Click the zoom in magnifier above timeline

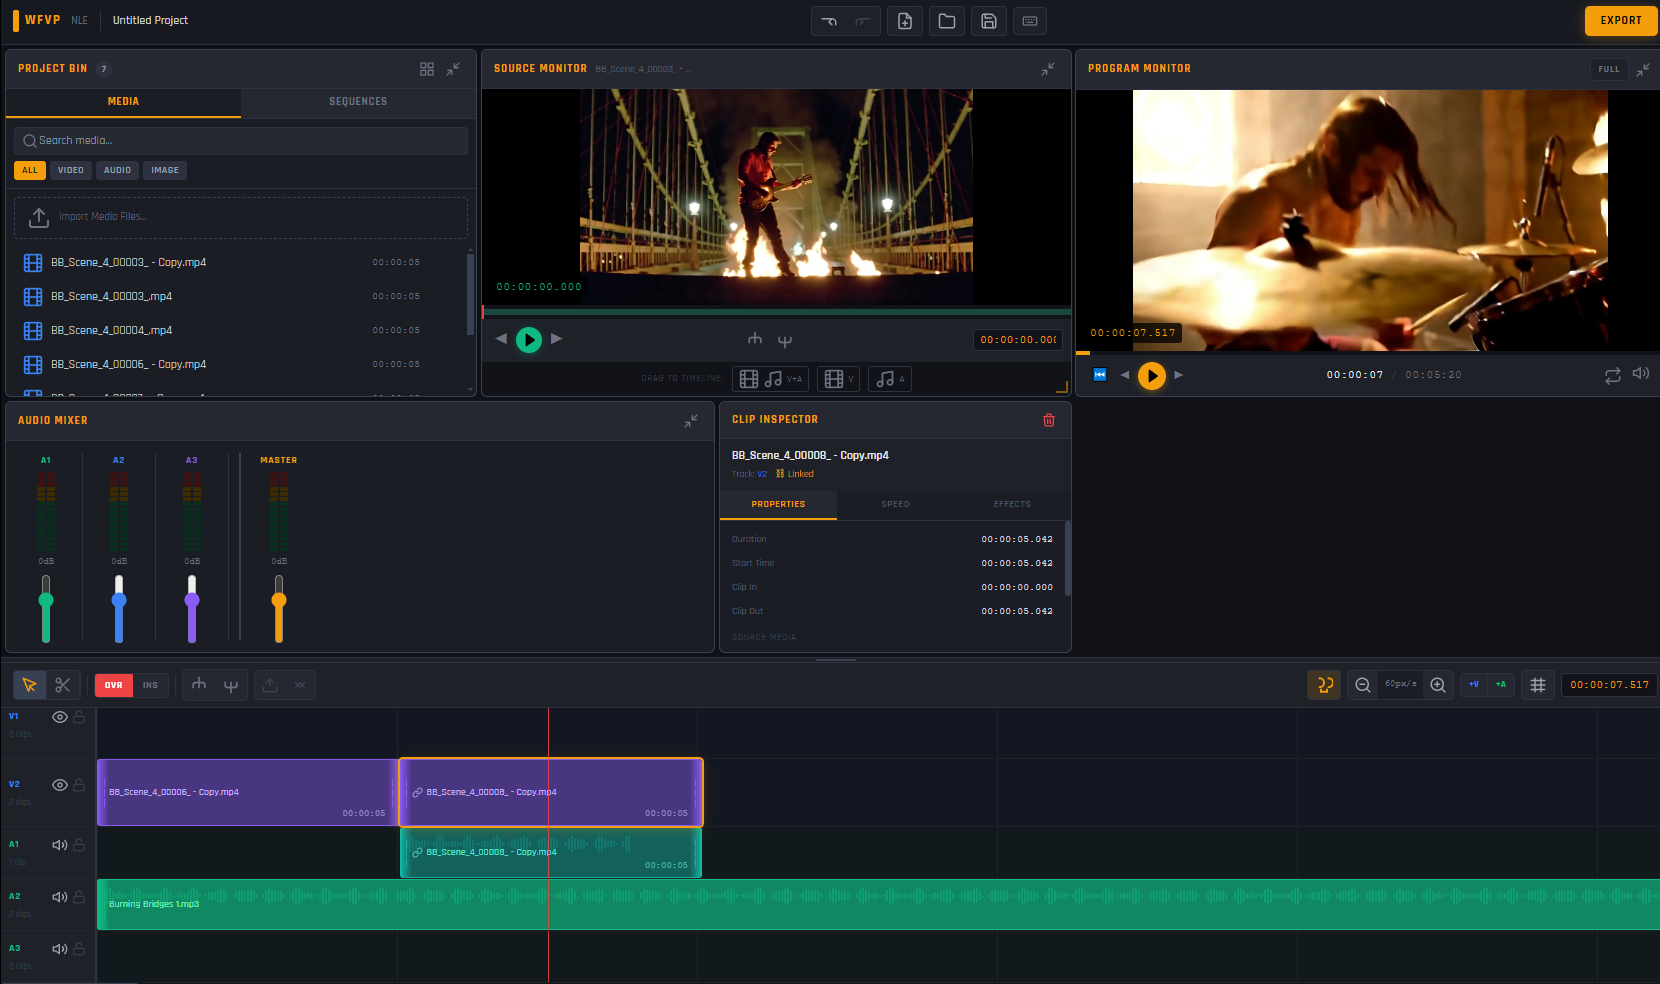1437,685
